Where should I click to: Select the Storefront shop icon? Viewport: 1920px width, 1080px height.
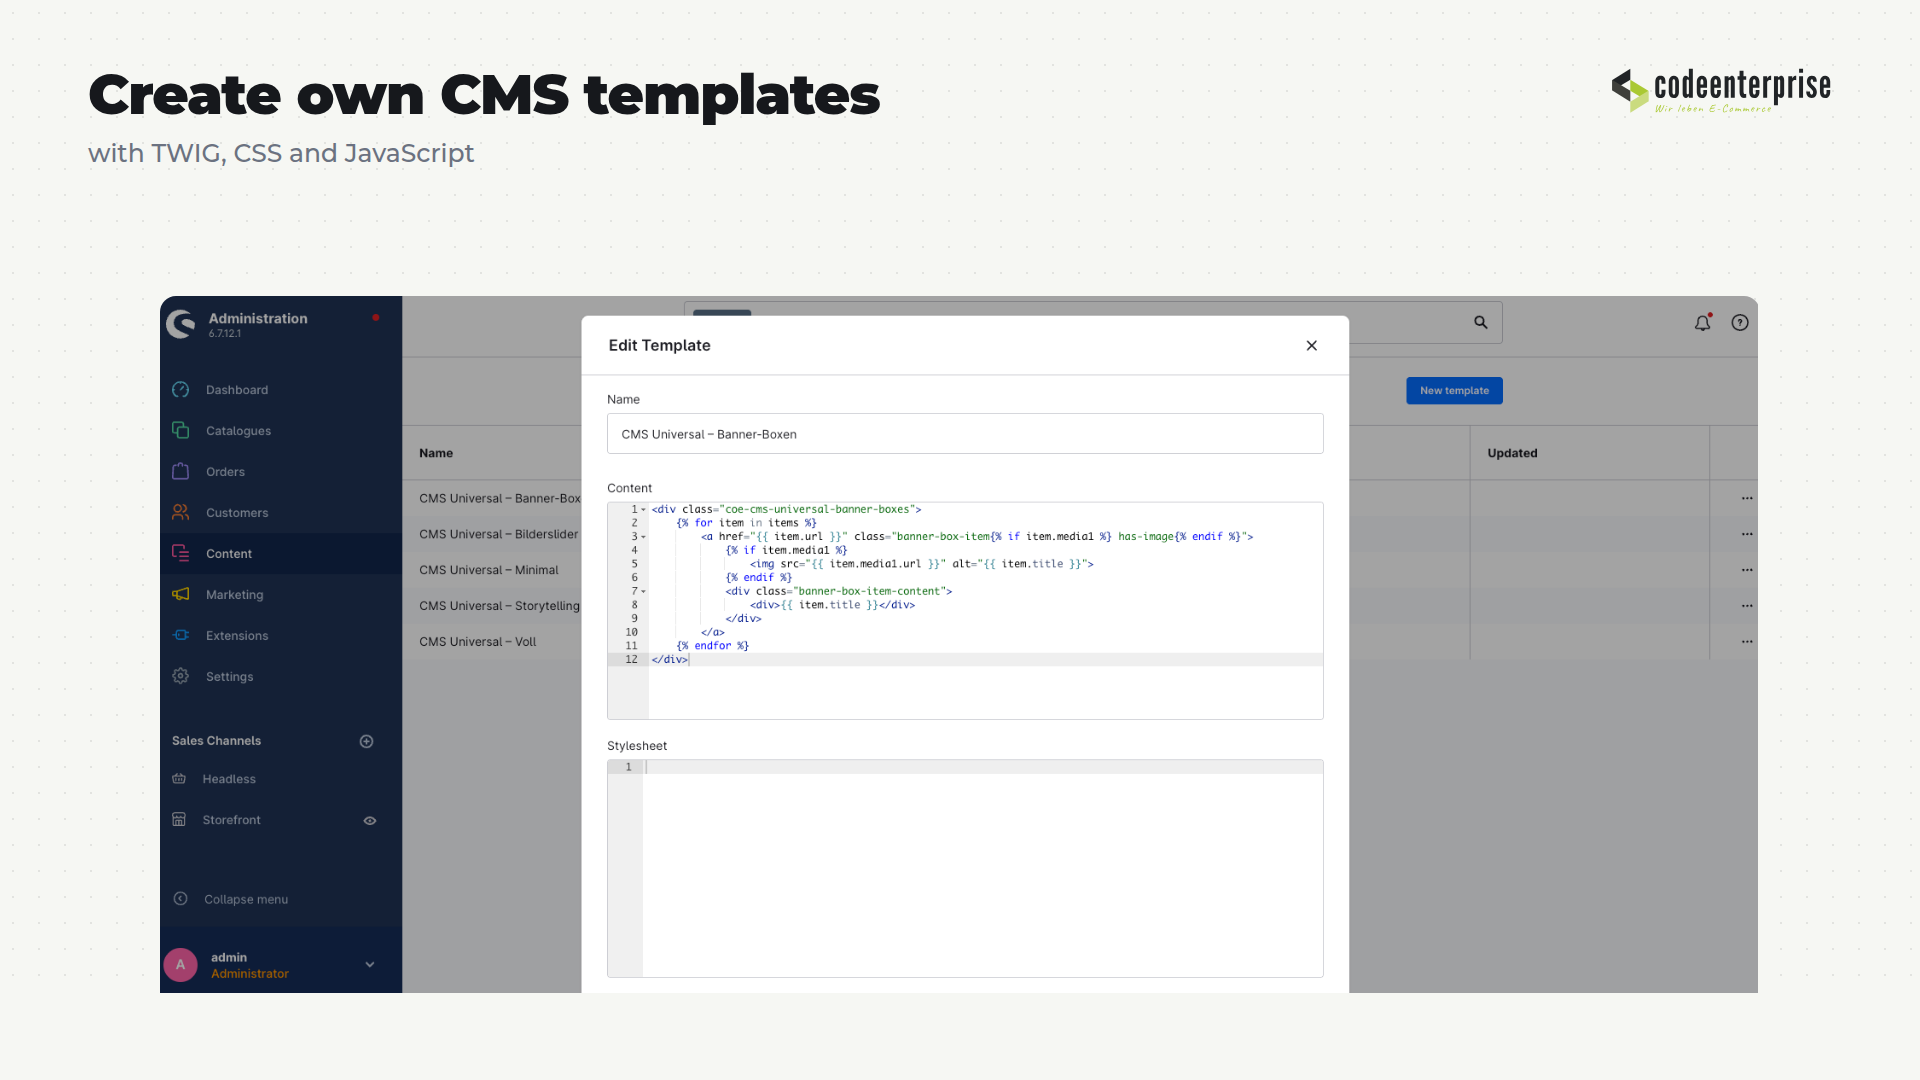tap(179, 820)
